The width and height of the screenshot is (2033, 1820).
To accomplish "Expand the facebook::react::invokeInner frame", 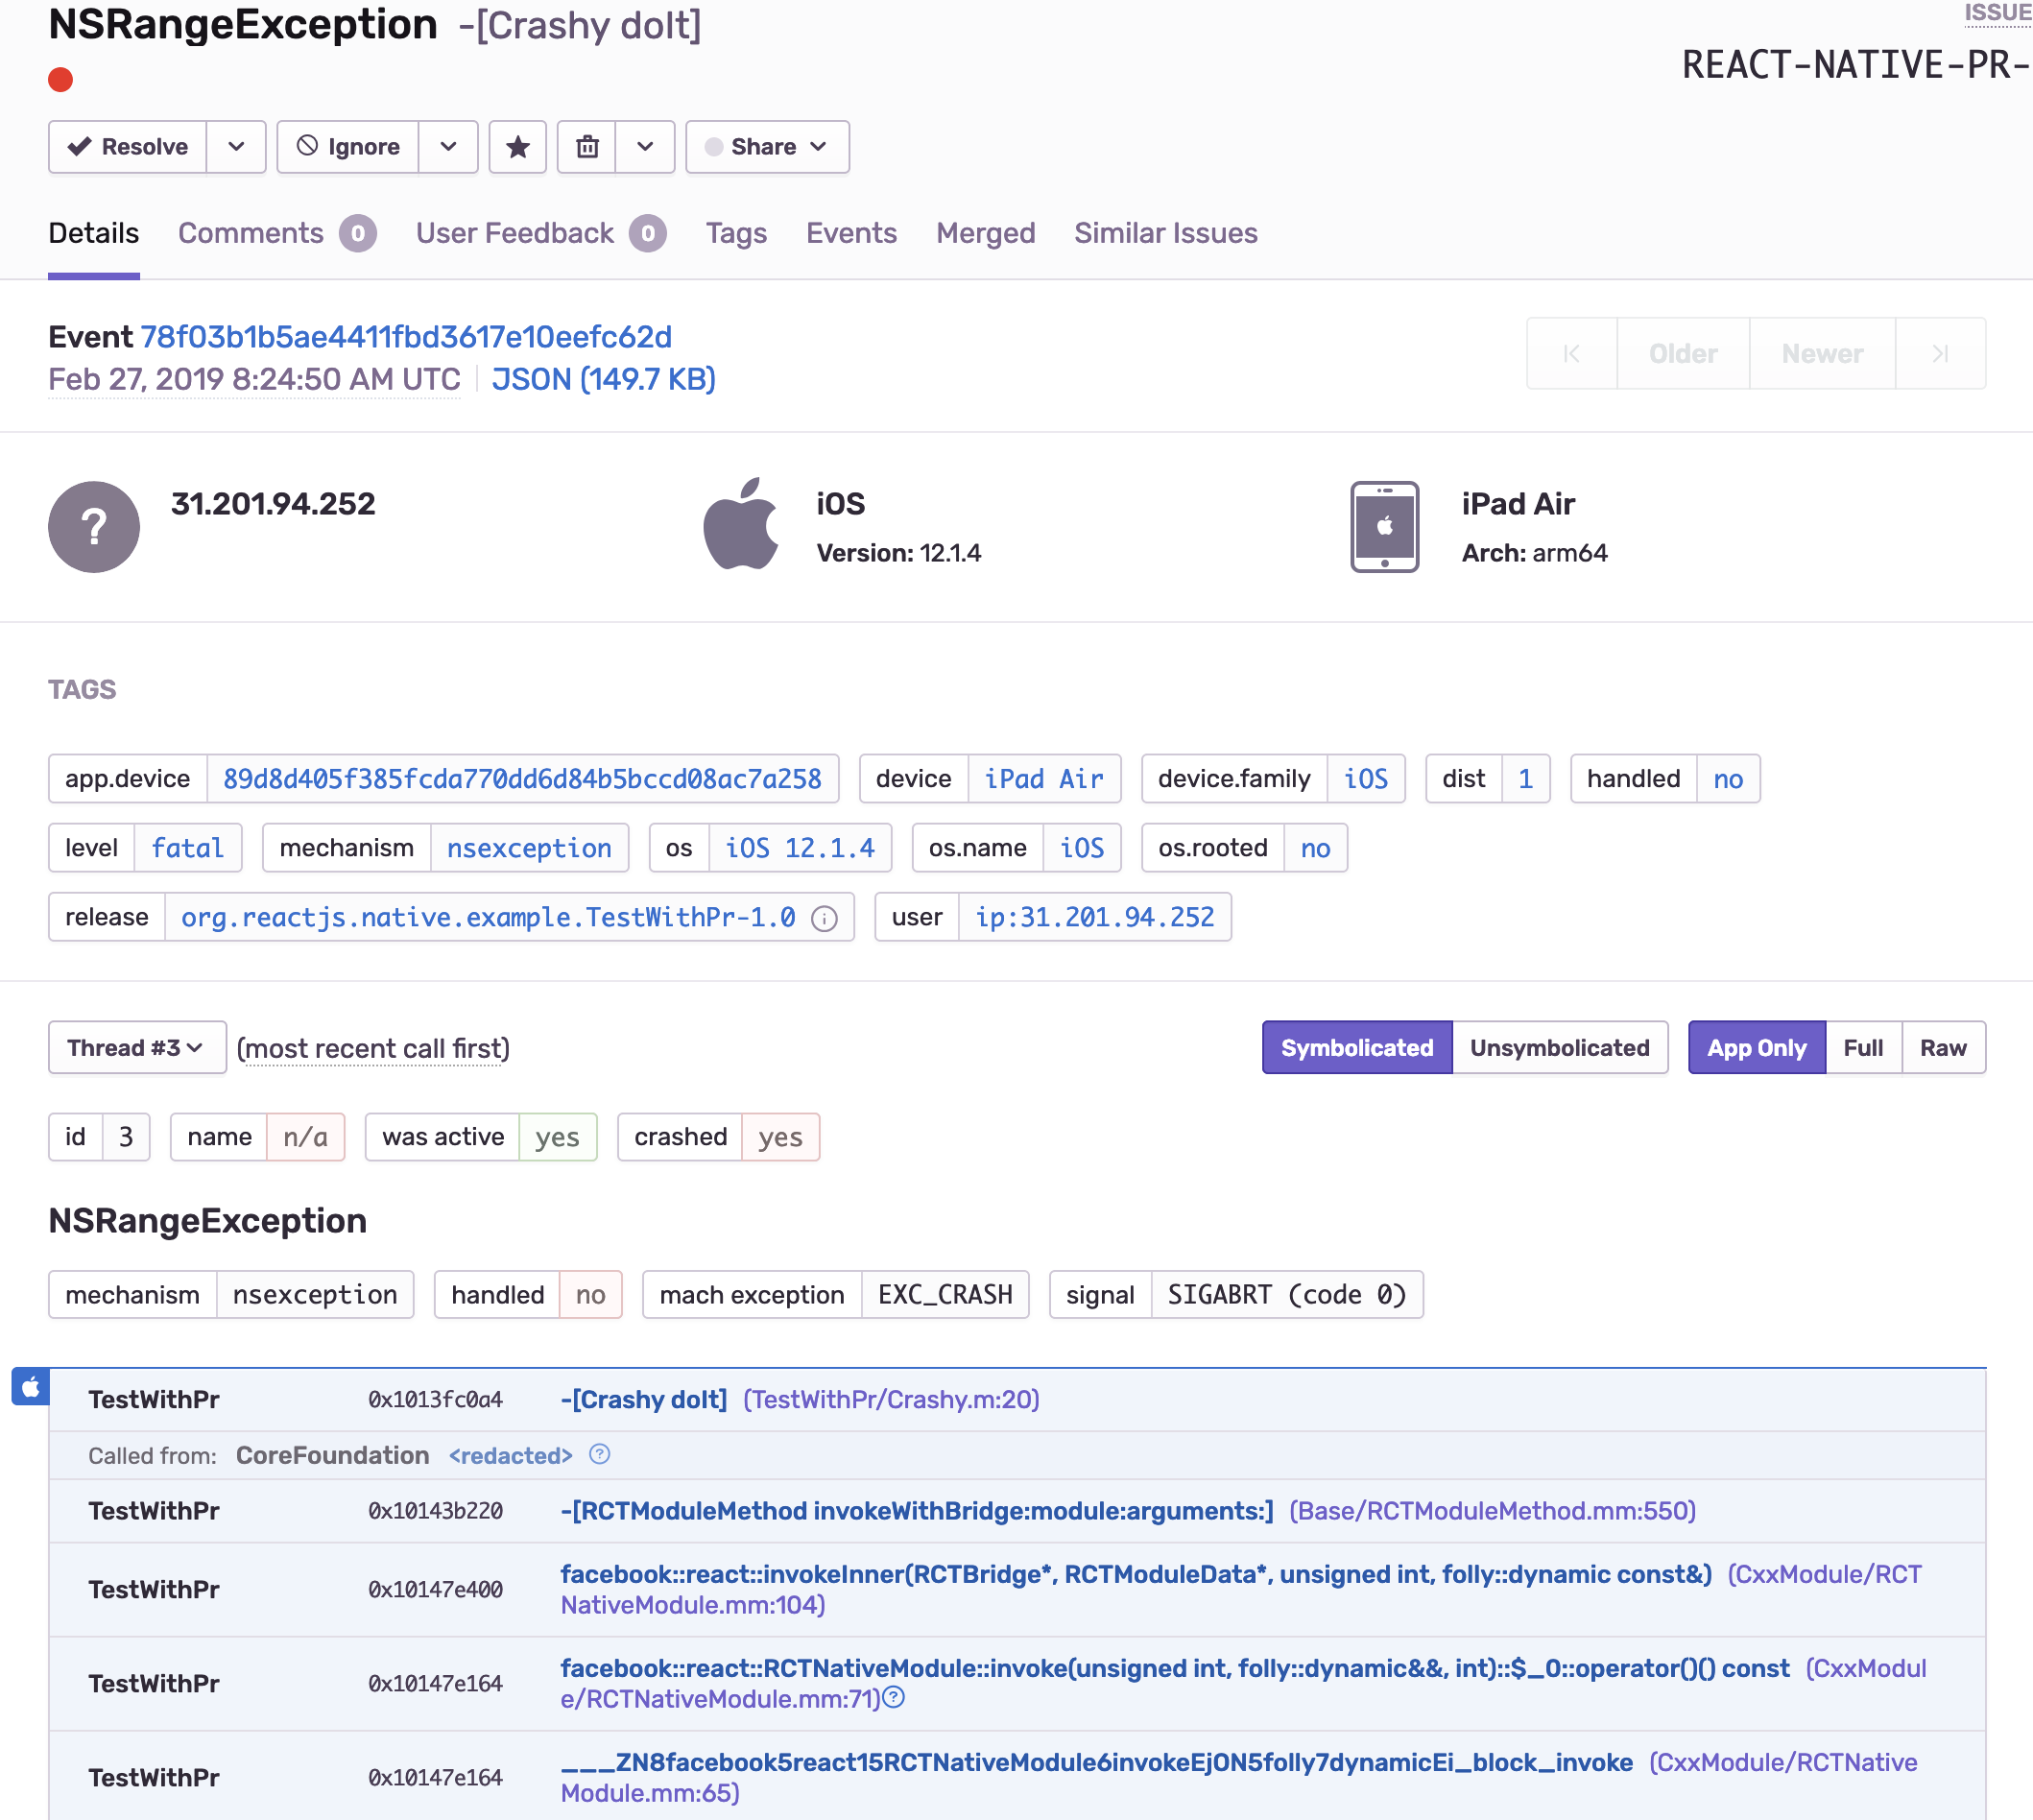I will (x=1017, y=1589).
